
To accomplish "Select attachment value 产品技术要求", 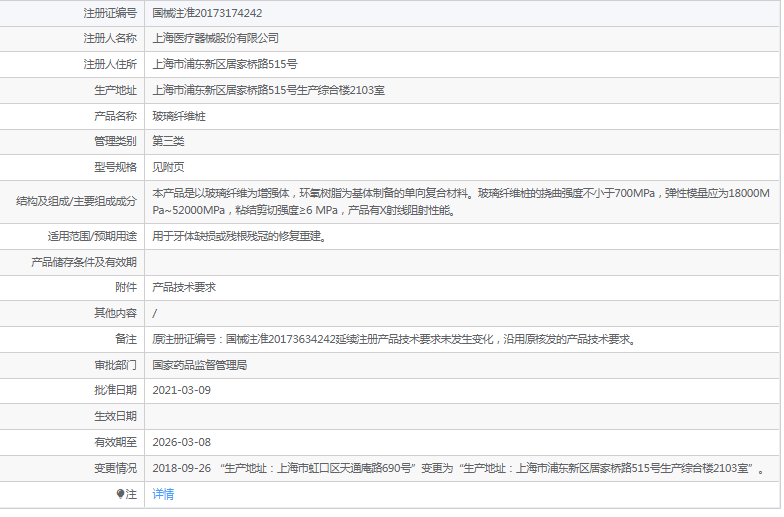I will (x=184, y=287).
